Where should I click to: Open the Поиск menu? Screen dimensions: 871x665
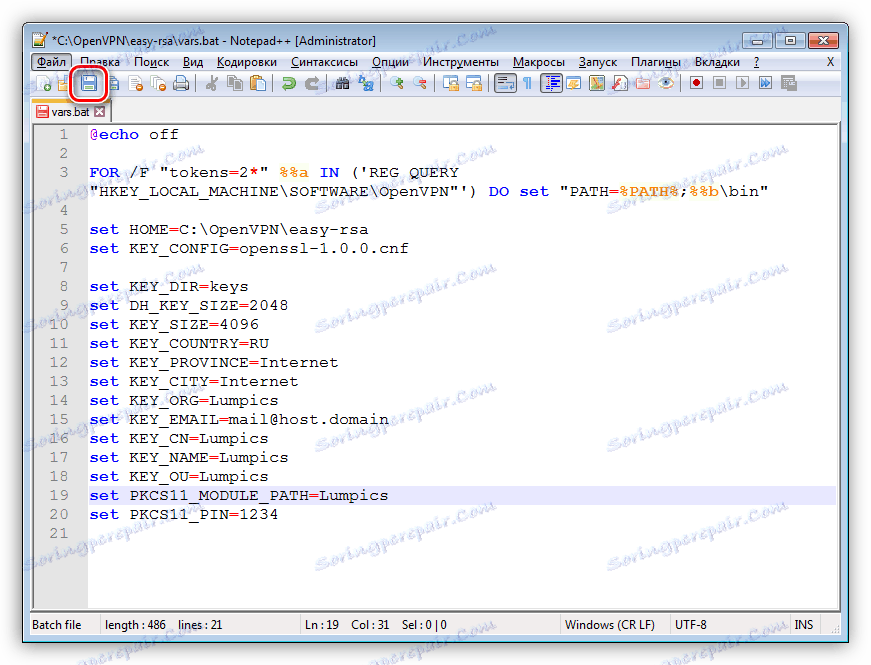point(151,62)
